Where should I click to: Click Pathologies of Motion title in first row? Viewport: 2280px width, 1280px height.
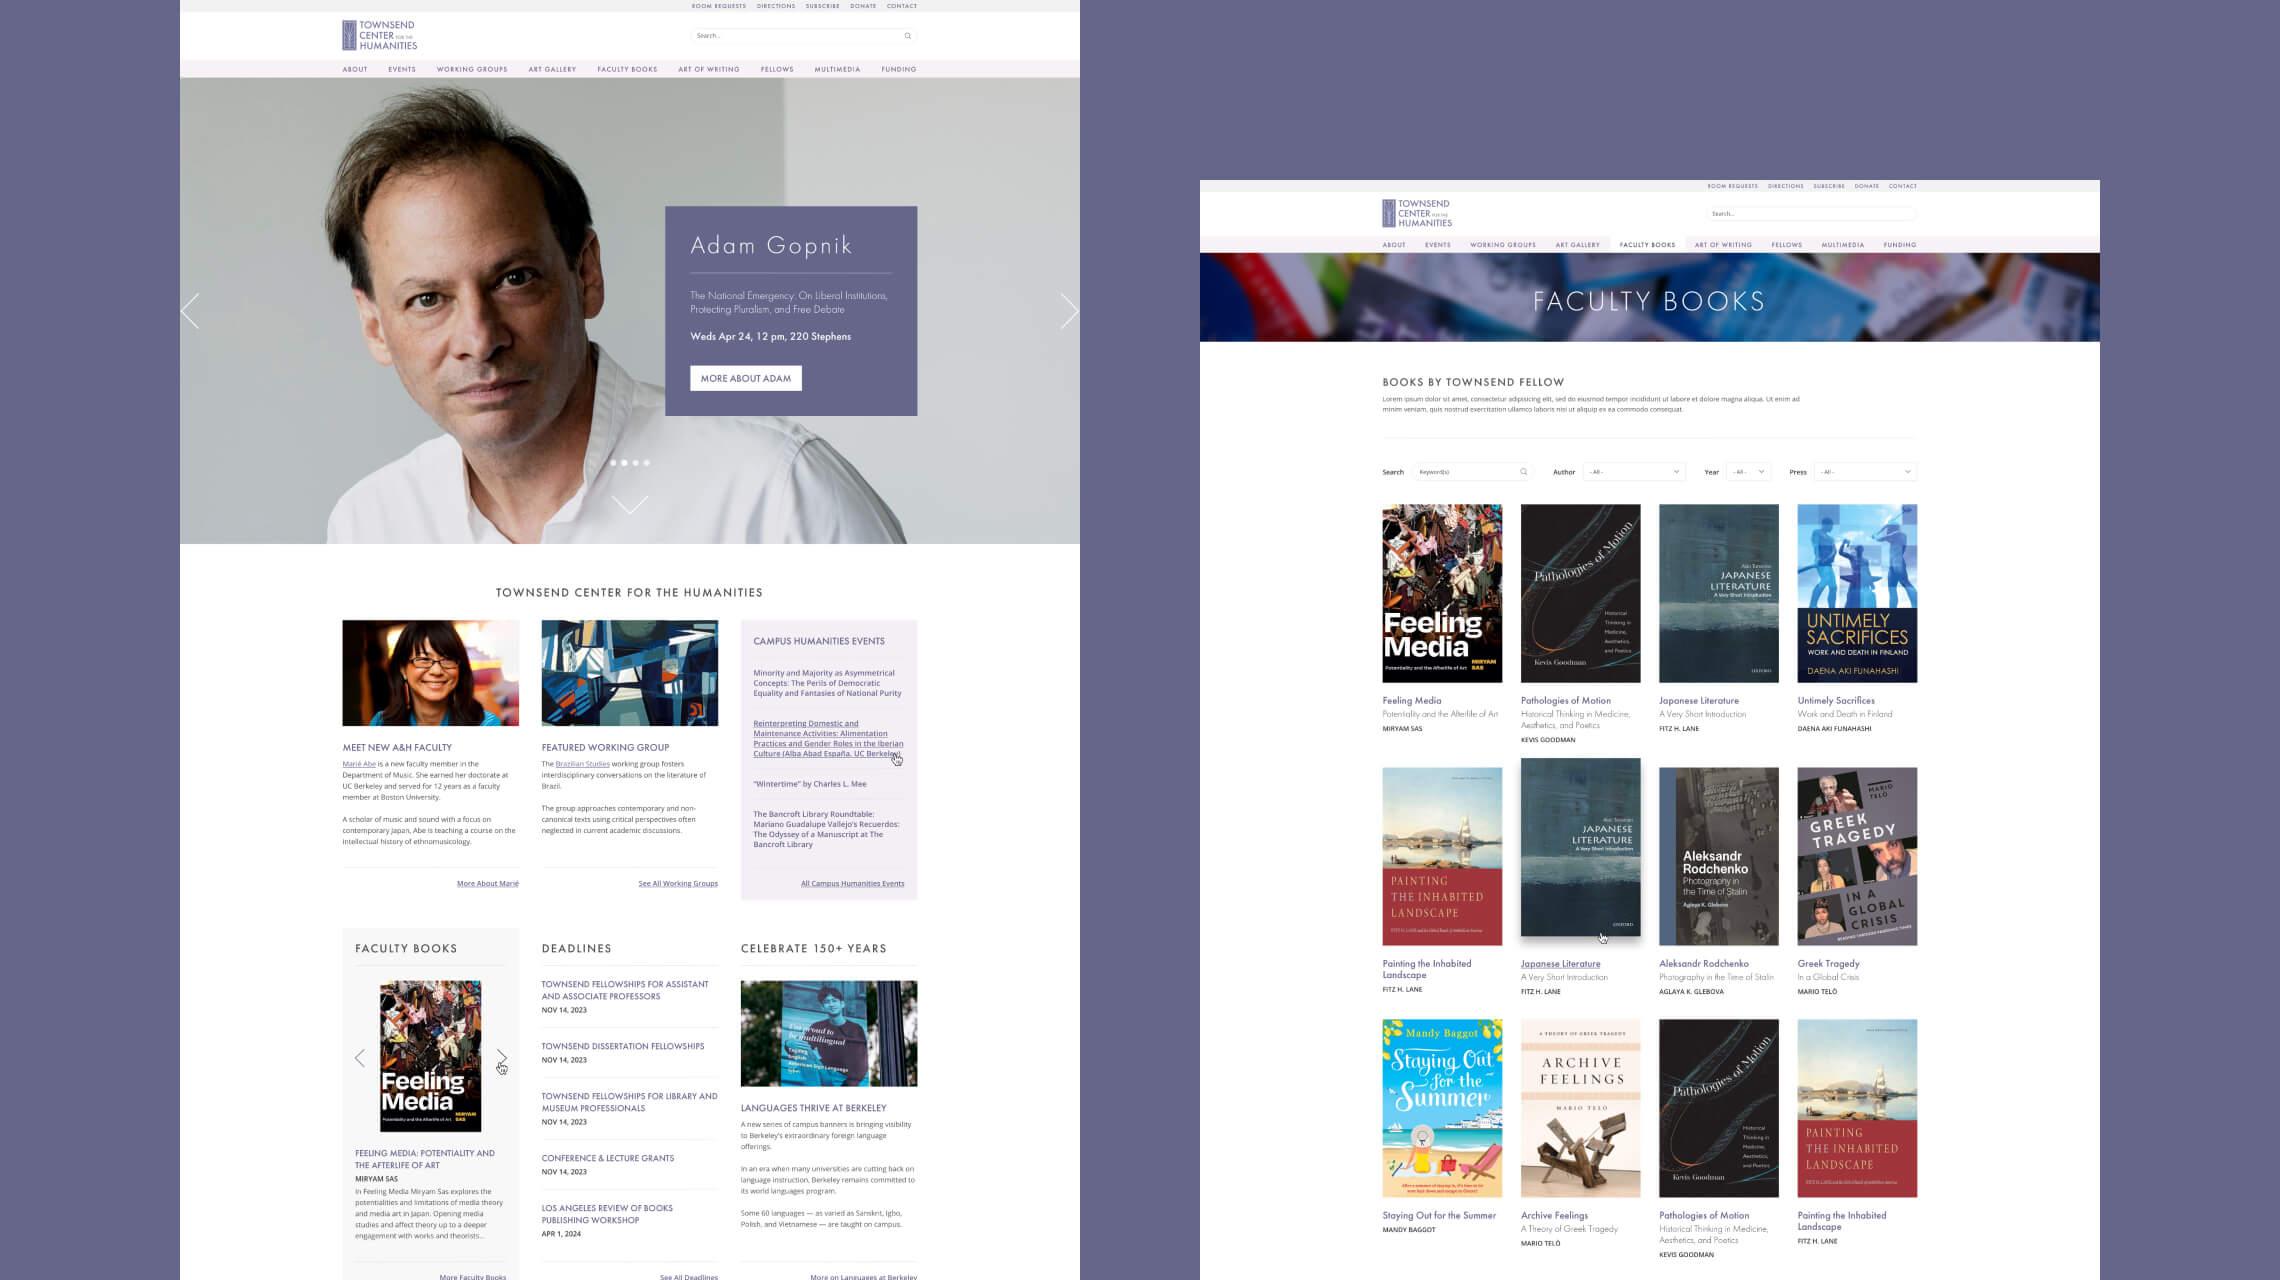click(x=1566, y=701)
